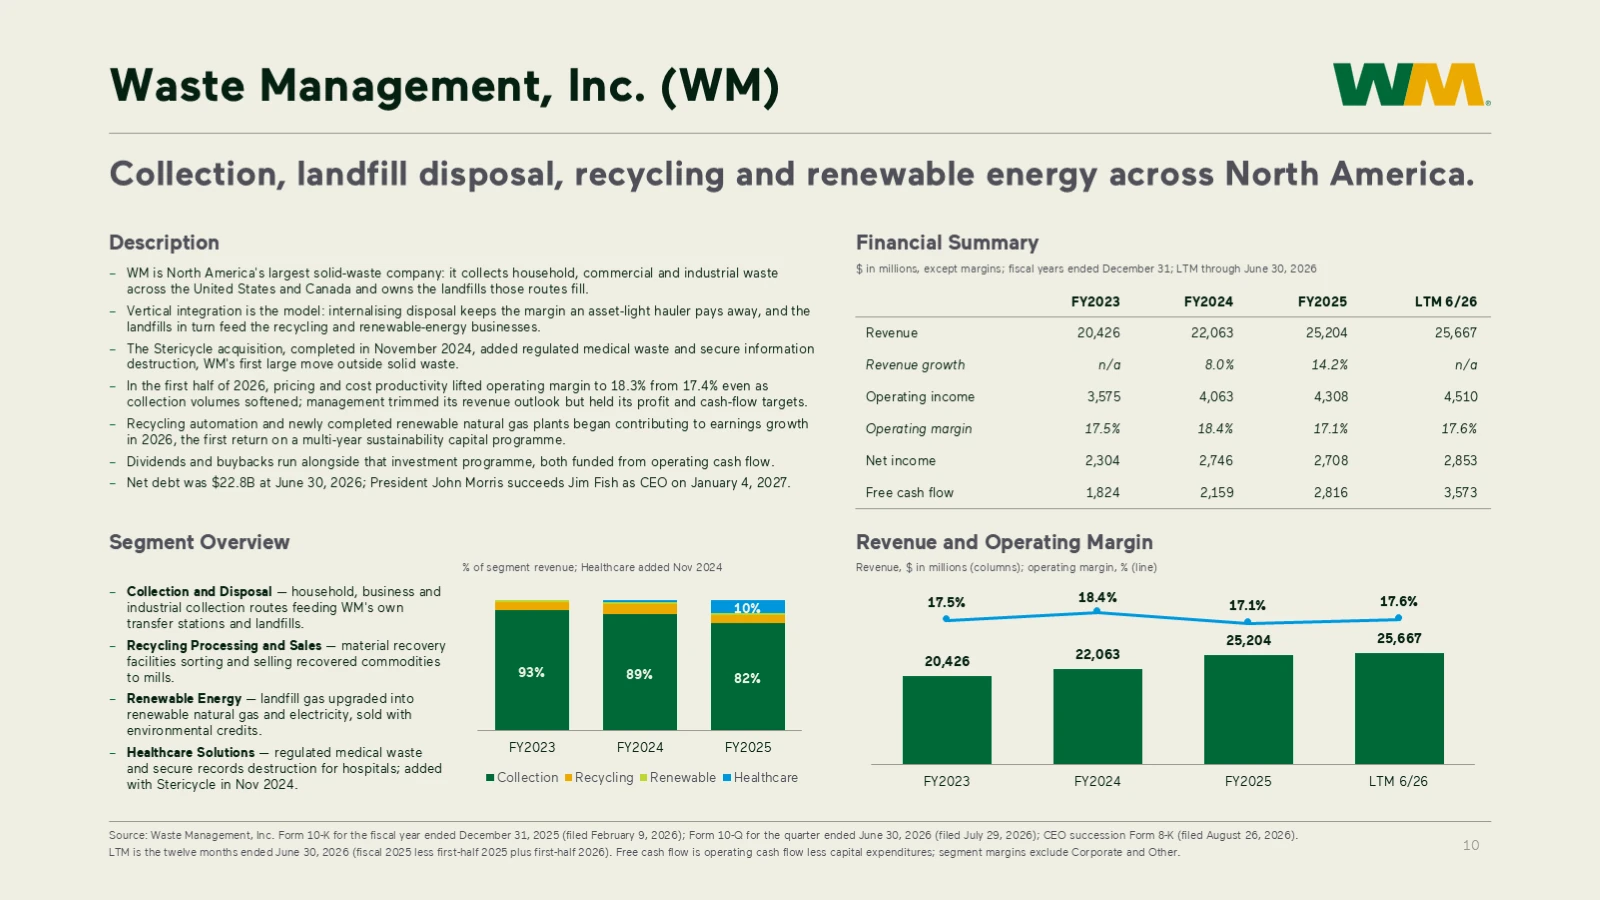Screen dimensions: 1600x900
Task: Click the source footnote citing Form 10-K
Action: [703, 836]
